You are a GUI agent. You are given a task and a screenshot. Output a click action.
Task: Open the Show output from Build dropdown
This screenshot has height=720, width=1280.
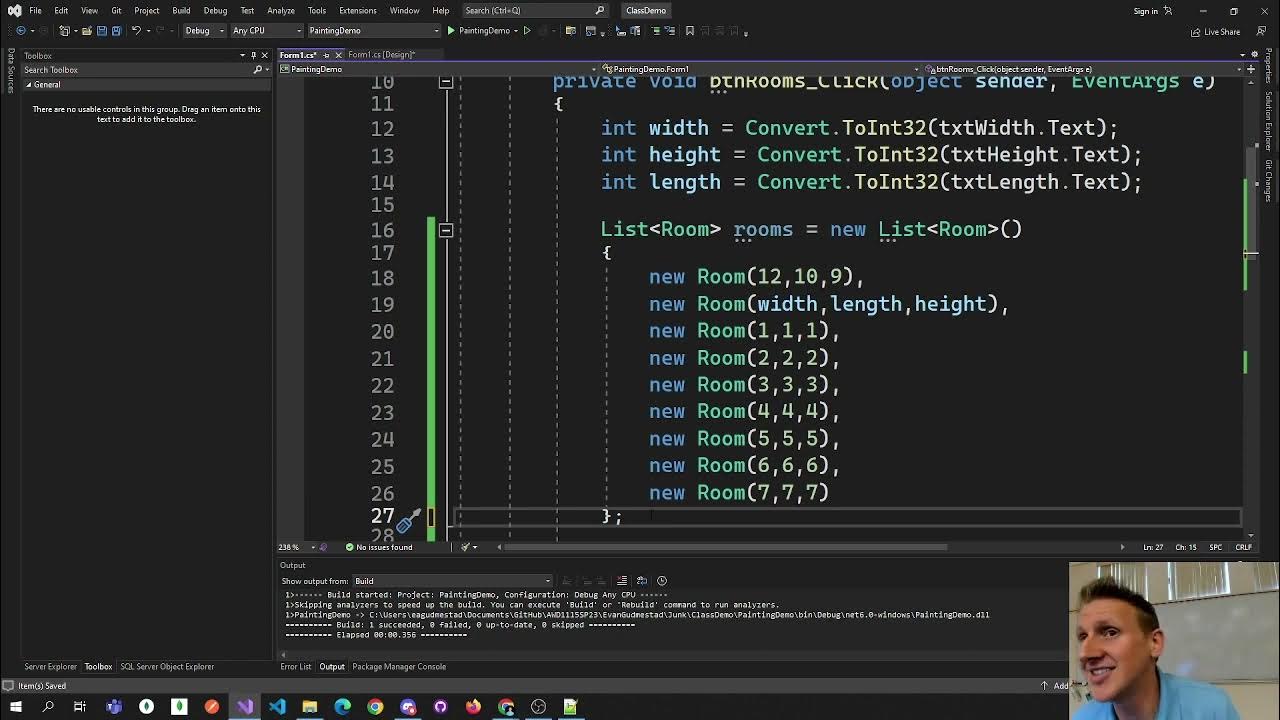click(x=453, y=581)
